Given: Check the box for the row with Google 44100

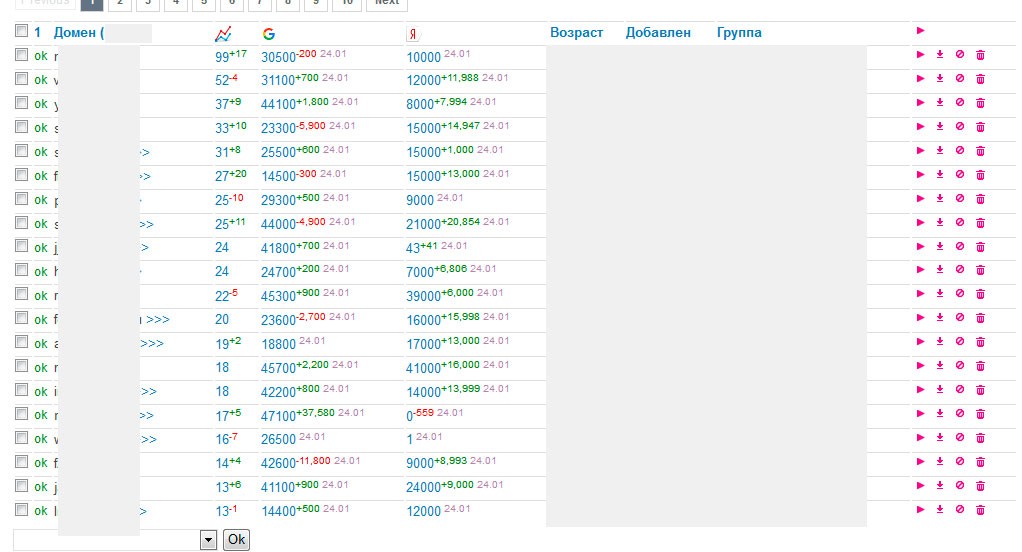Looking at the screenshot, I should pyautogui.click(x=22, y=103).
